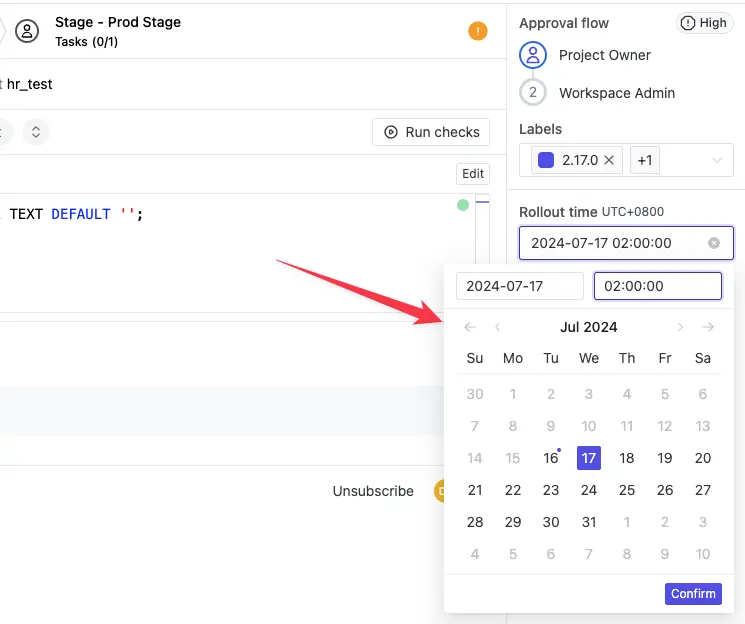The height and width of the screenshot is (624, 745).
Task: Click the green status dot in editor
Action: (x=462, y=205)
